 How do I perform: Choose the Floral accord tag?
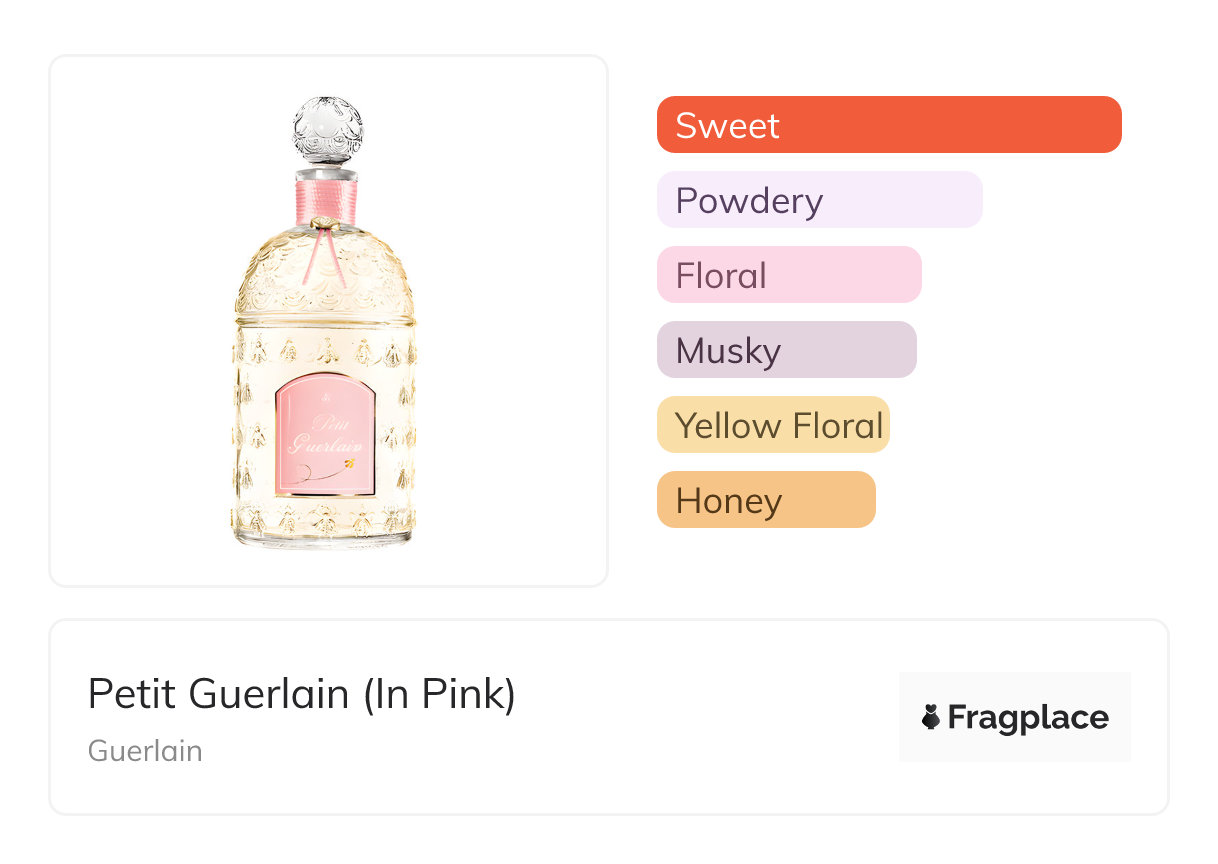click(788, 275)
